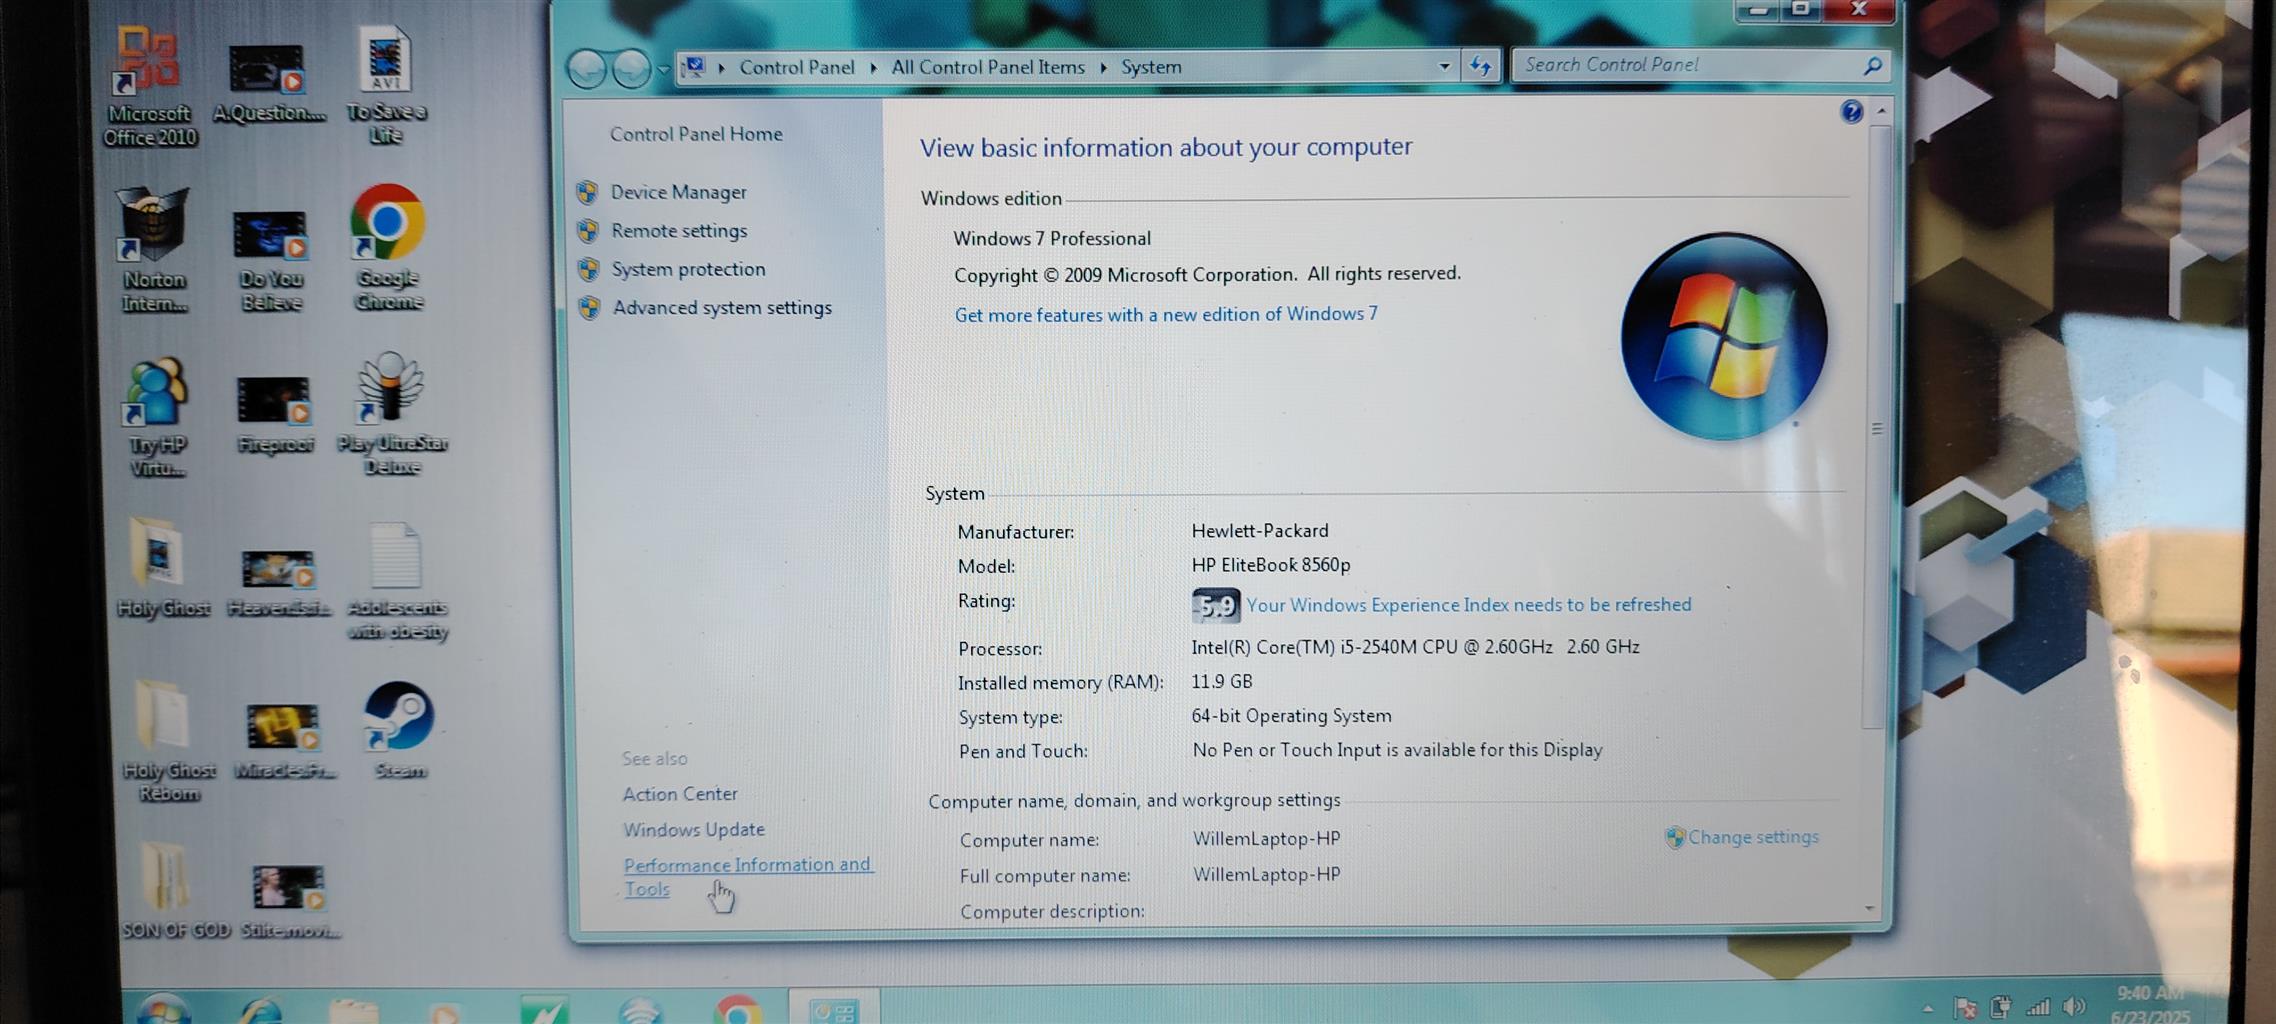Show hidden system tray icons

(x=1927, y=1008)
